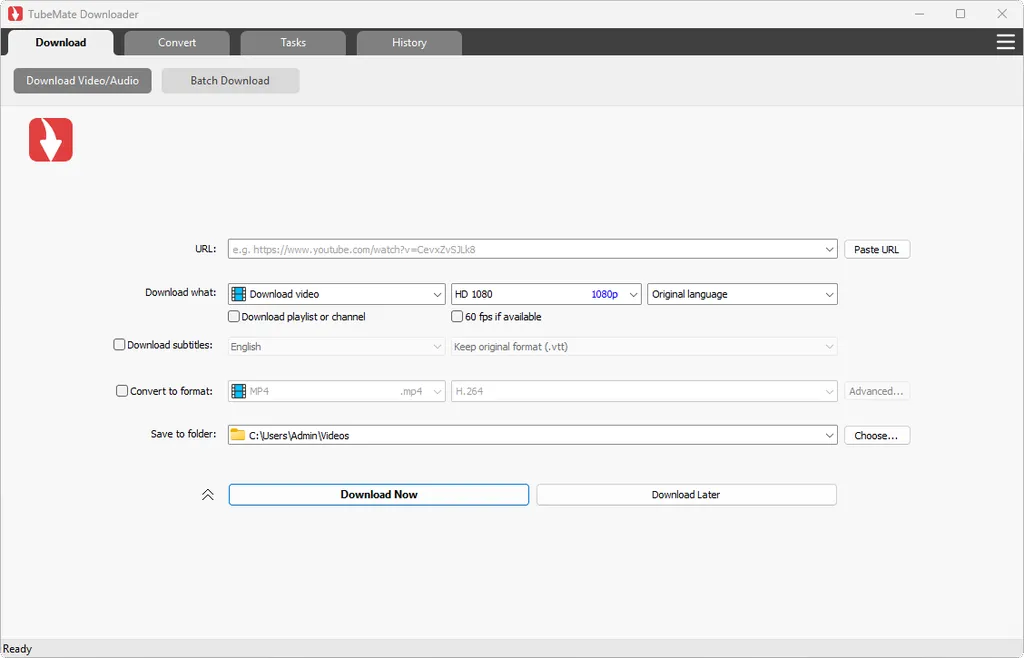
Task: Maximize the TubeMate Downloader window
Action: 961,14
